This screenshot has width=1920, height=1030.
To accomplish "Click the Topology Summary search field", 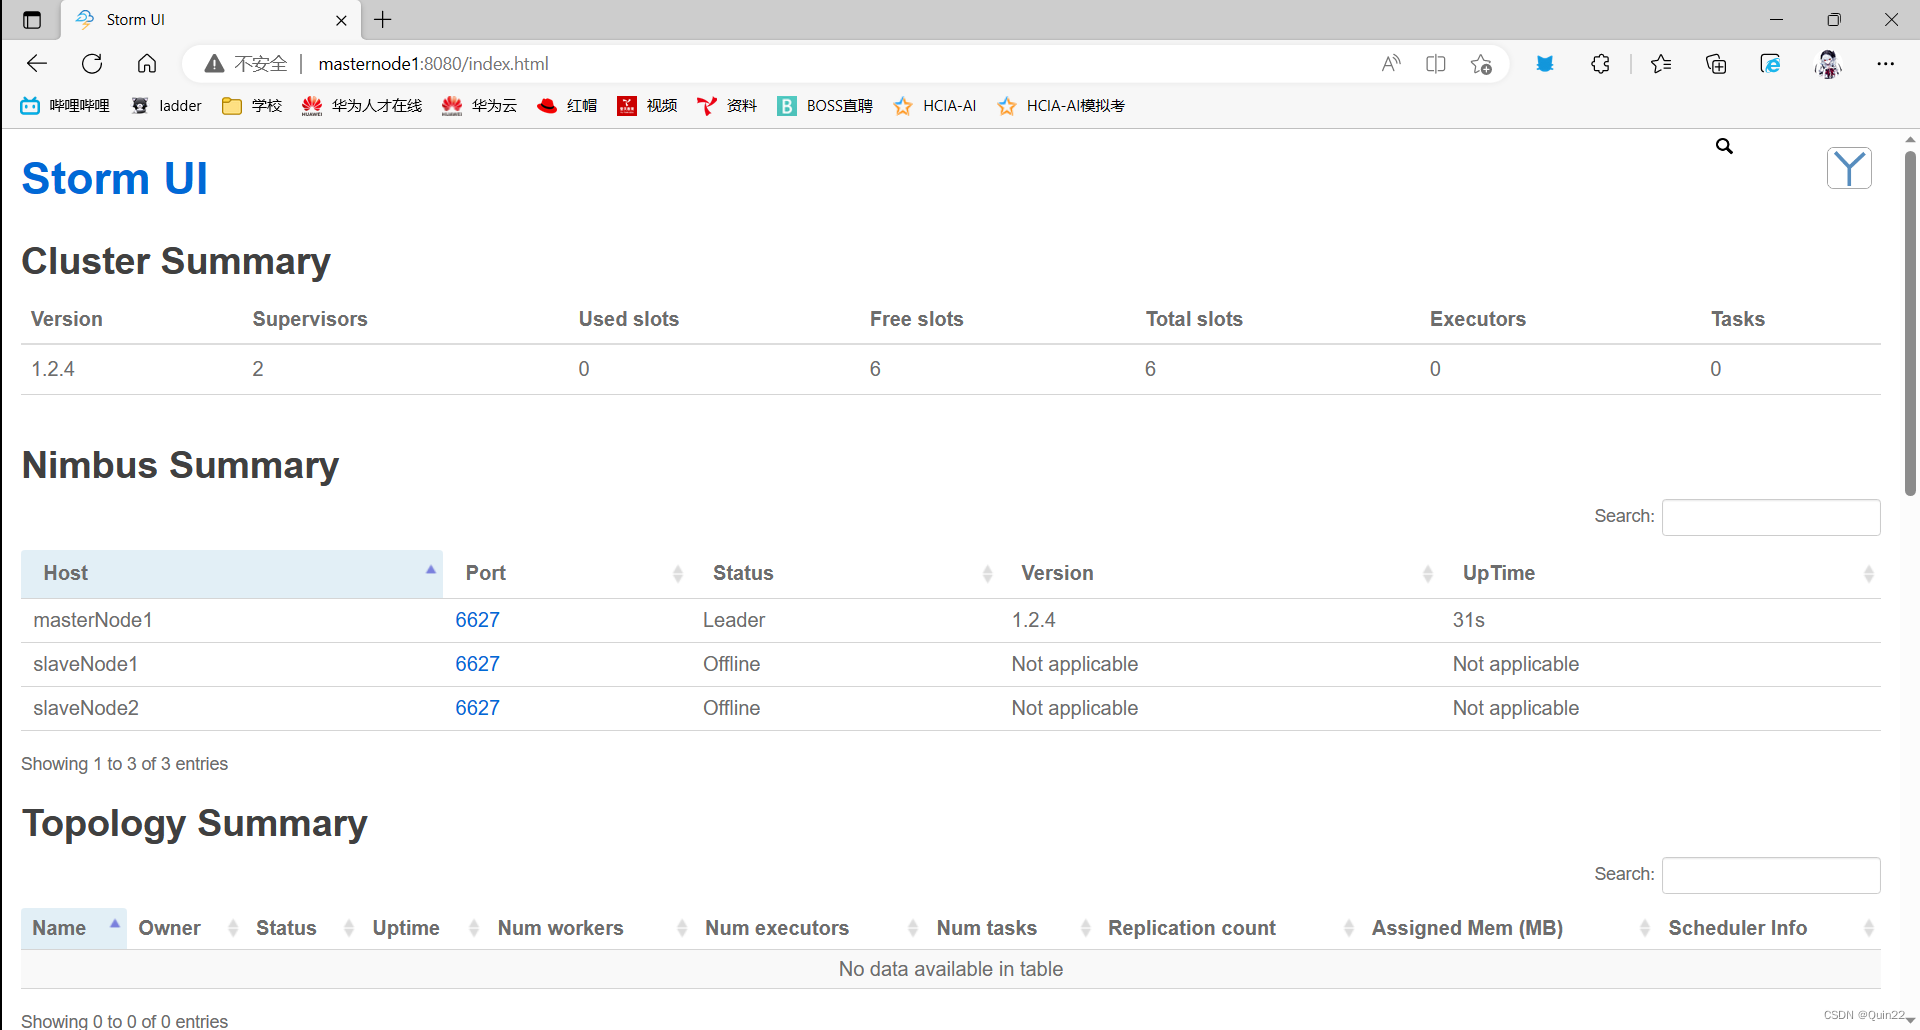I will 1771,875.
